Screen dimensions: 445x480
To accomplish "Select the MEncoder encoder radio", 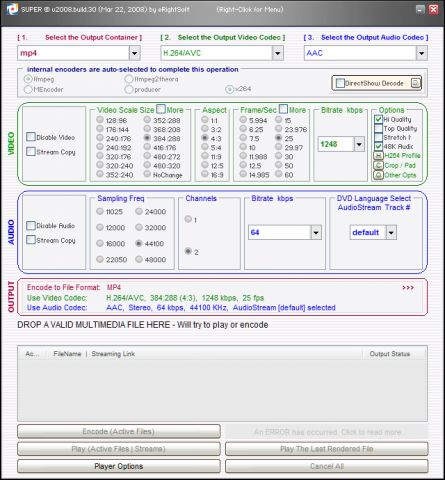I will (28, 89).
